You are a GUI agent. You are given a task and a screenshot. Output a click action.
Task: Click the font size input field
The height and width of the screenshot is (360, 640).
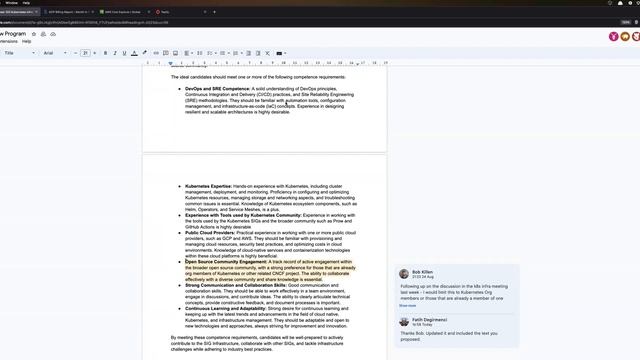(85, 53)
